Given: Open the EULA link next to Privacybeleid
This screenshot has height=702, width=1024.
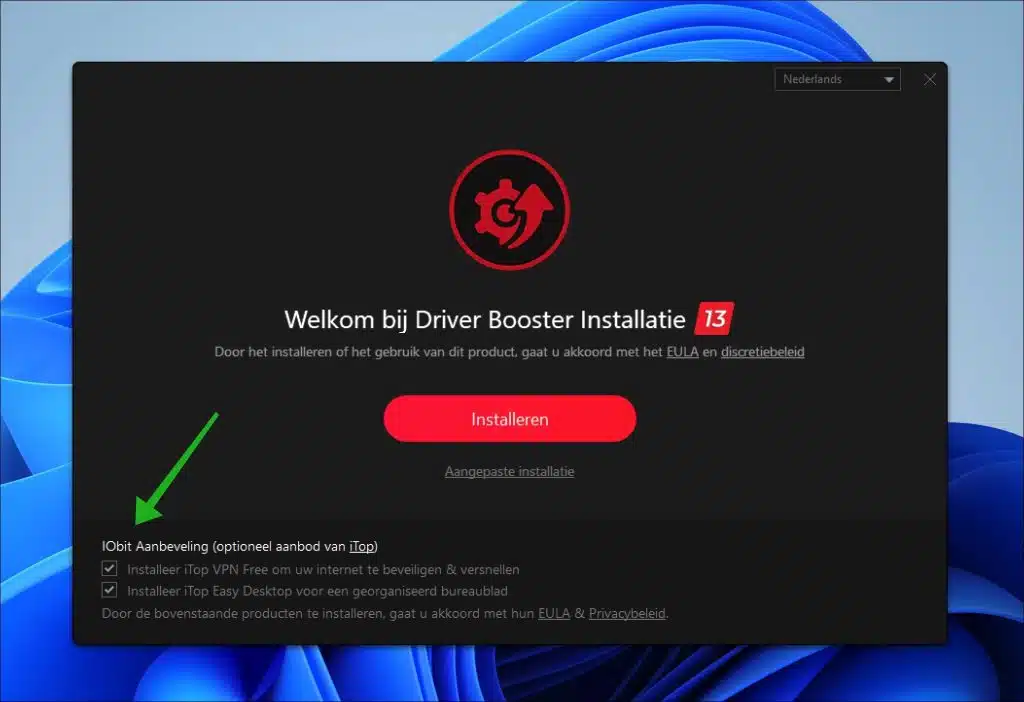Looking at the screenshot, I should pyautogui.click(x=554, y=614).
